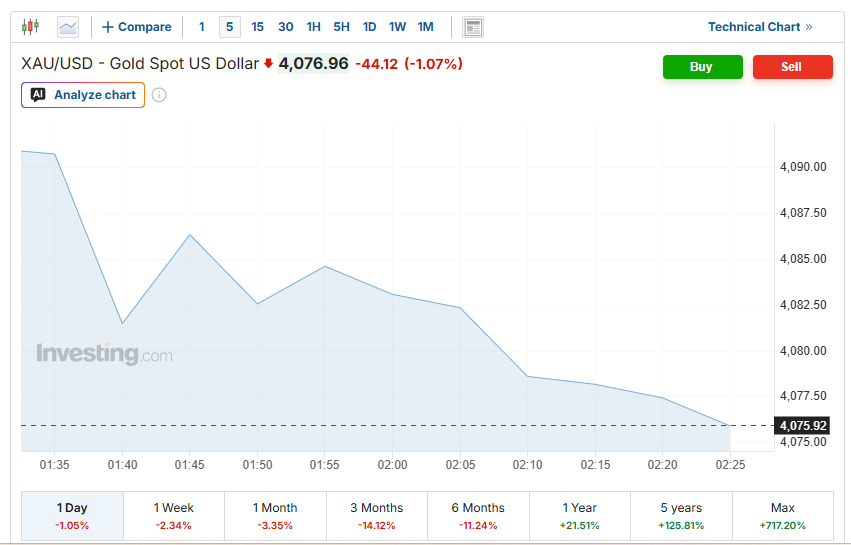Select the Max range tab

point(783,516)
